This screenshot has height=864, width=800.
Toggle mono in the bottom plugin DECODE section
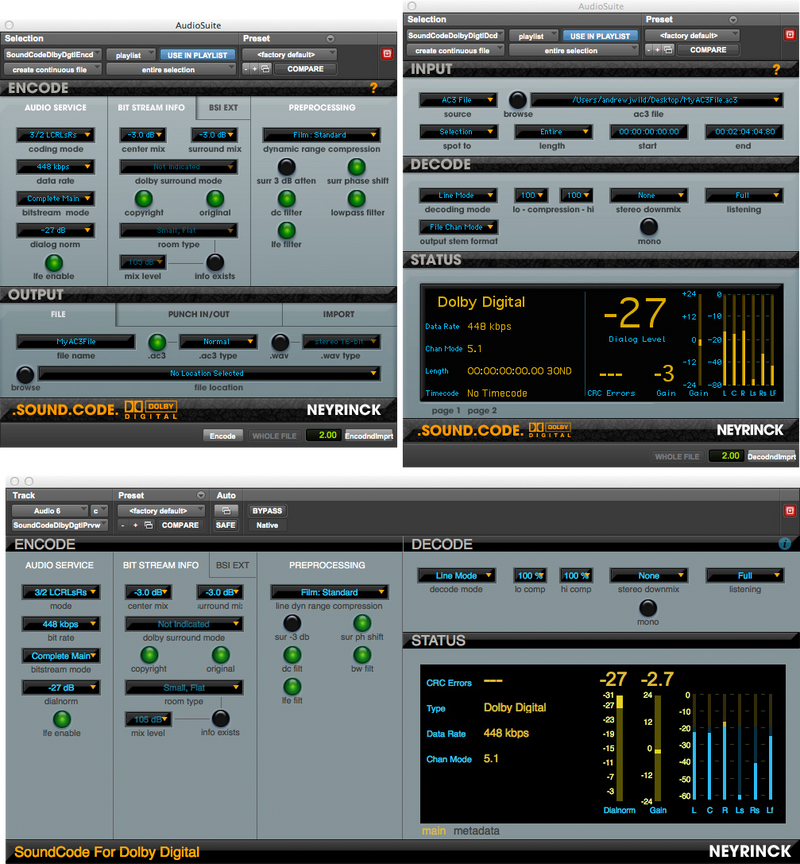[x=648, y=608]
